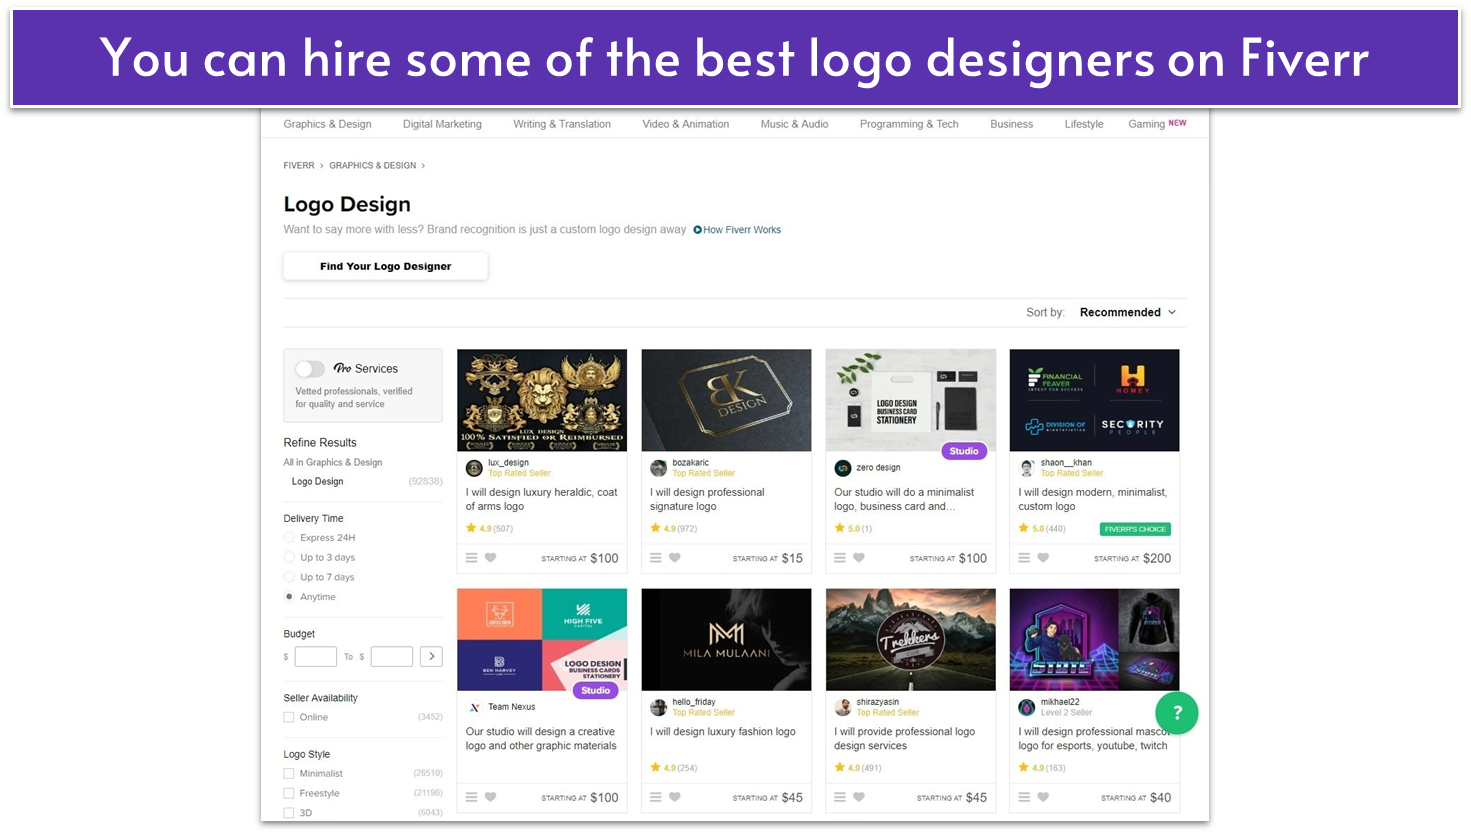Favorite the mikhael22 mascot logo gig
Image resolution: width=1471 pixels, height=834 pixels.
point(1043,797)
